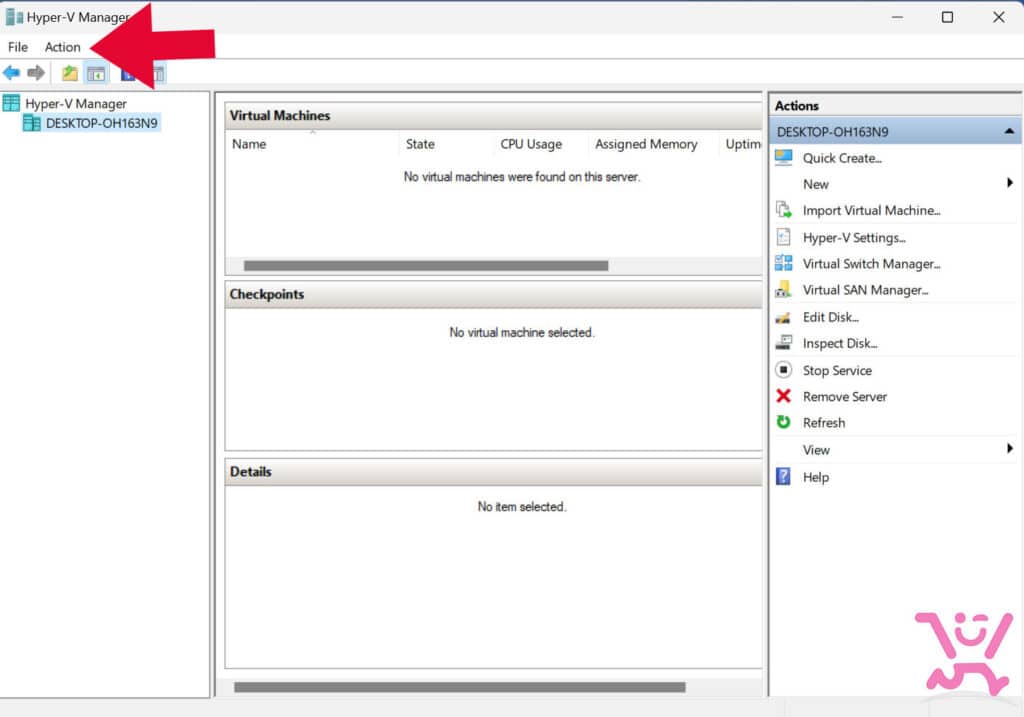Screen dimensions: 1024x717
Task: Open the New submenu in Actions
Action: tap(816, 184)
